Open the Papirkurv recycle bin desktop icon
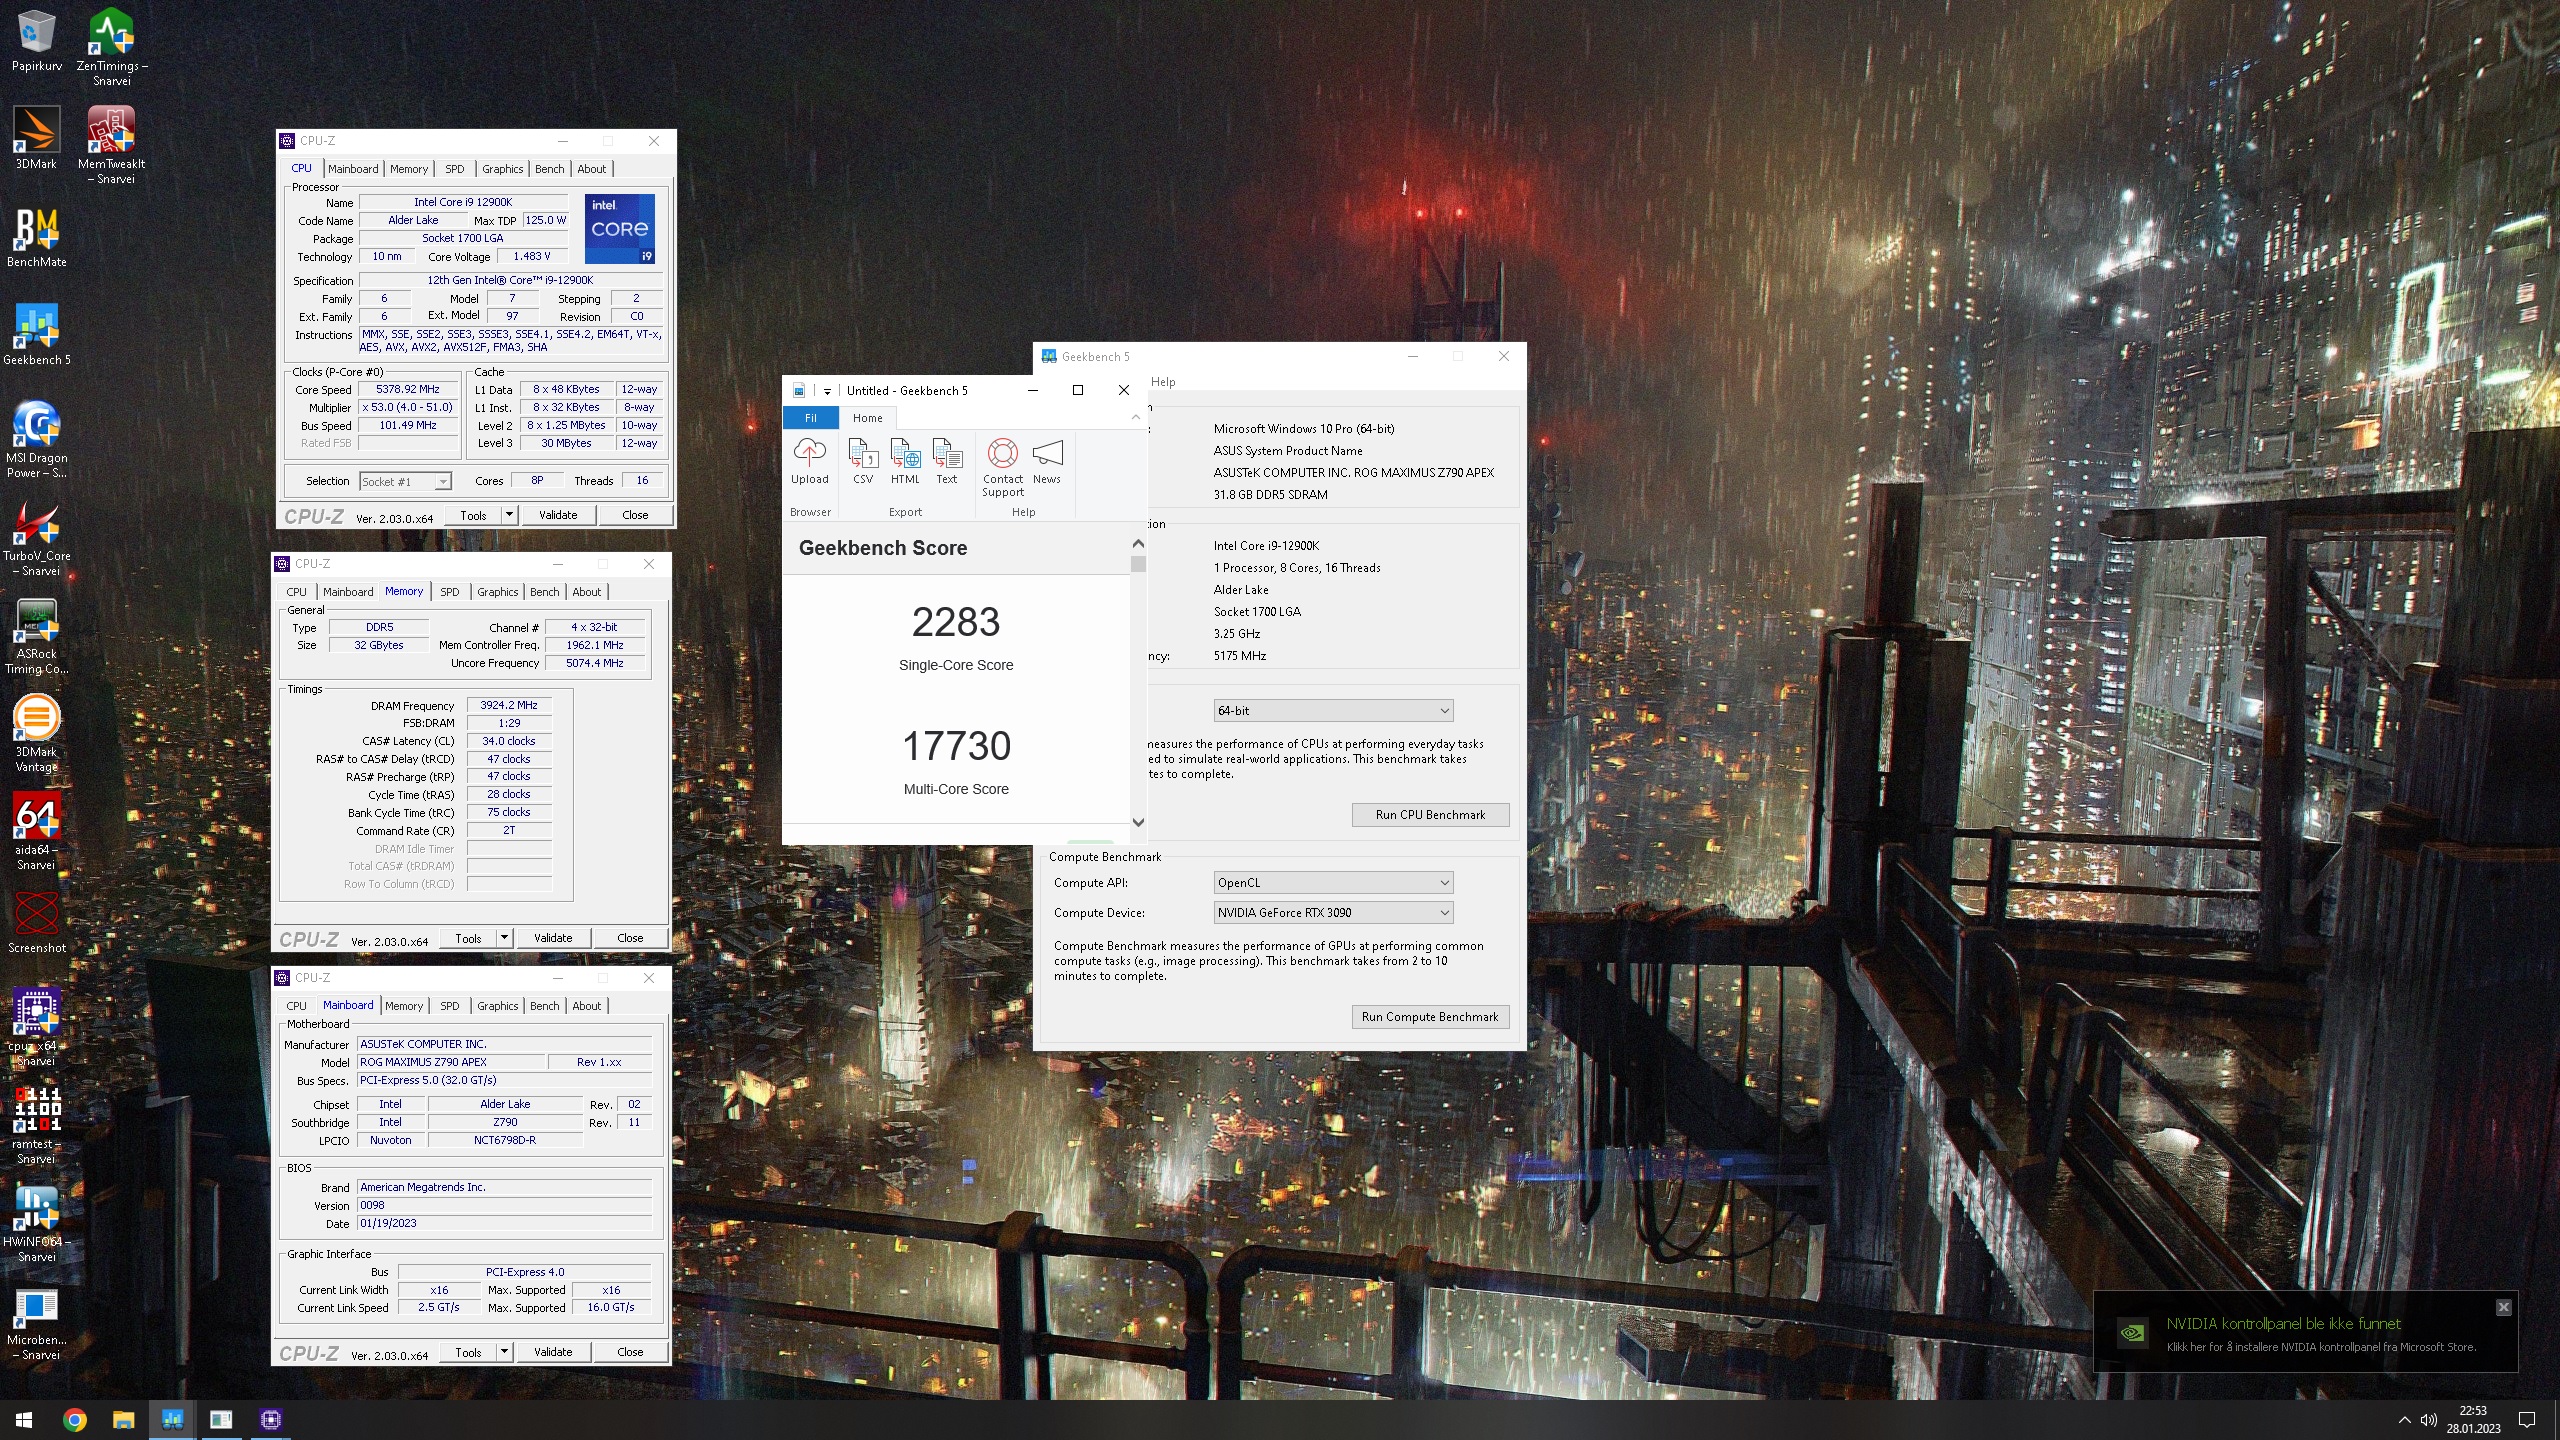The width and height of the screenshot is (2560, 1440). pos(37,40)
